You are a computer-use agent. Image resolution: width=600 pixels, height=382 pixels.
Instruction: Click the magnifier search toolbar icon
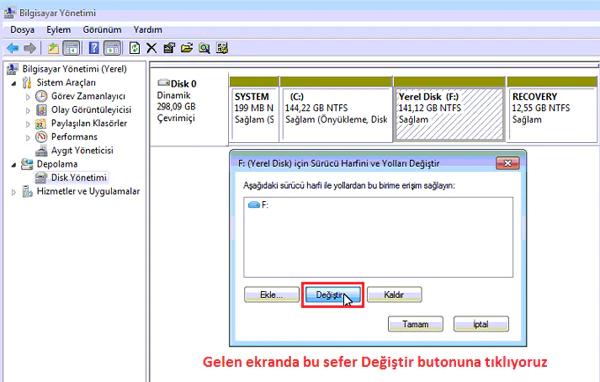(204, 48)
